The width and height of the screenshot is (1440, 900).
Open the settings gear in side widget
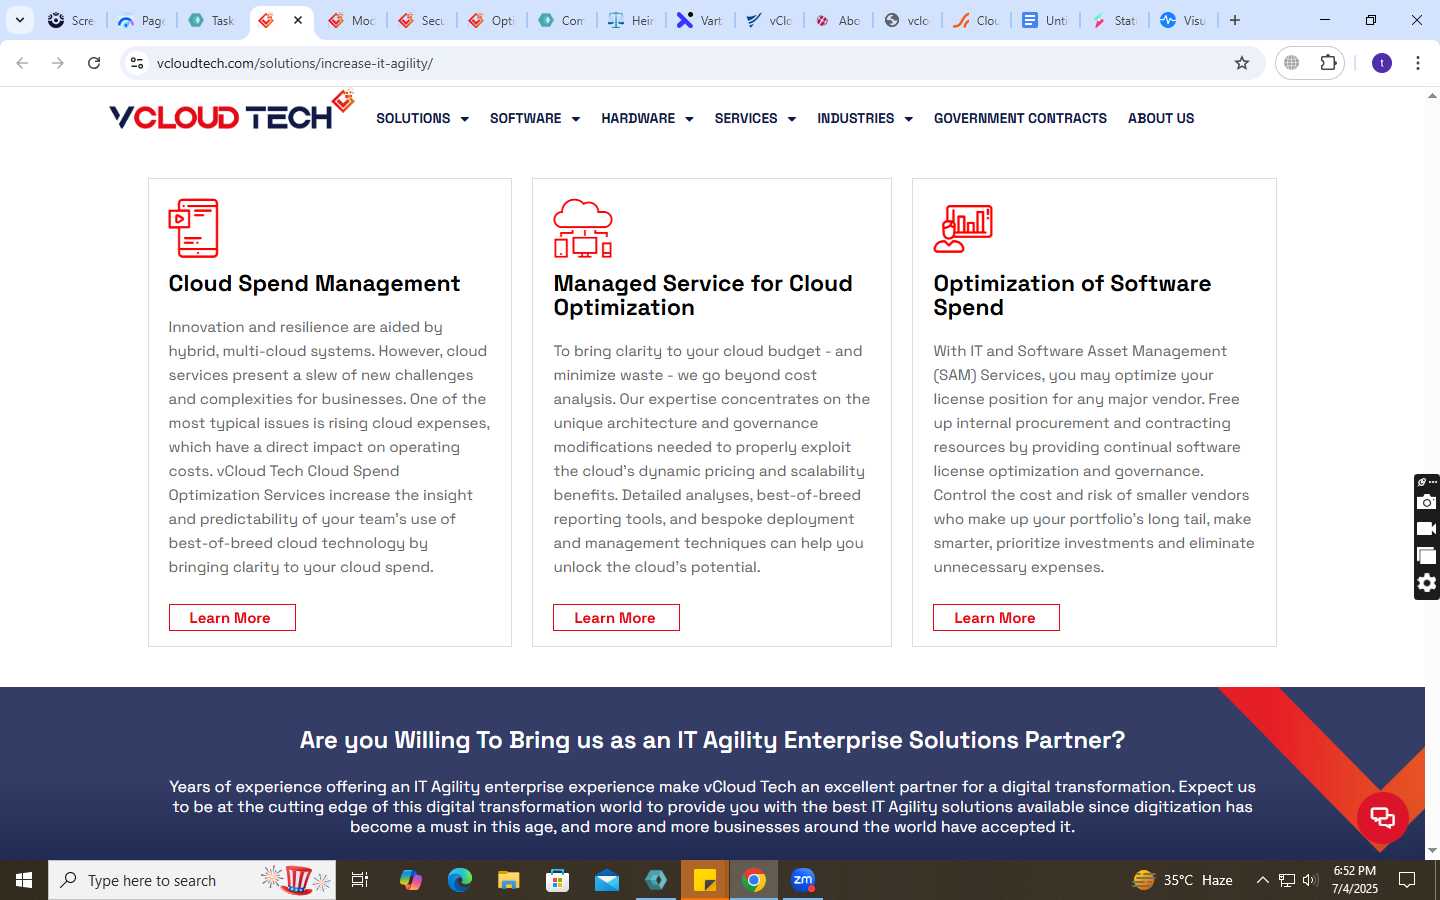coord(1427,583)
